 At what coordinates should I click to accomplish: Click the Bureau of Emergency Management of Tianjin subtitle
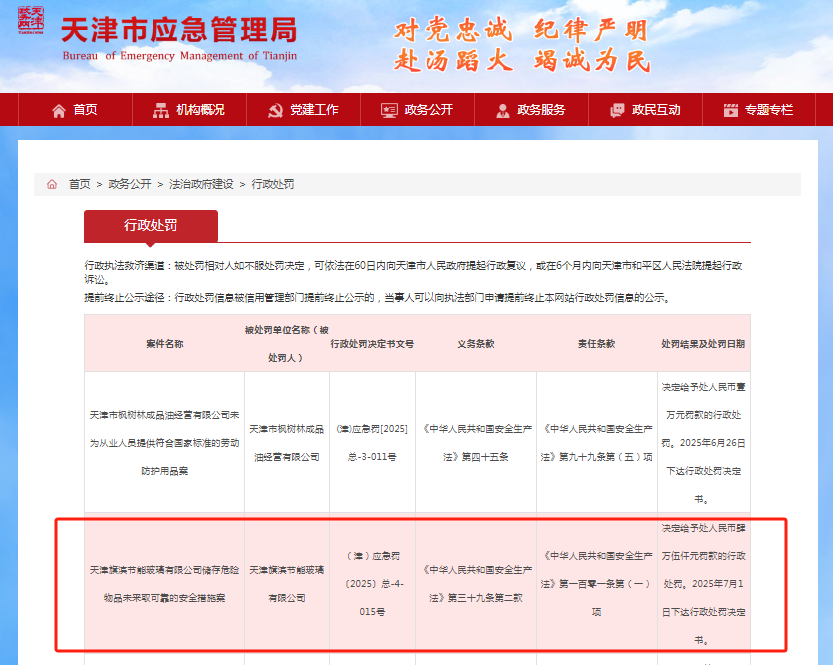point(180,56)
